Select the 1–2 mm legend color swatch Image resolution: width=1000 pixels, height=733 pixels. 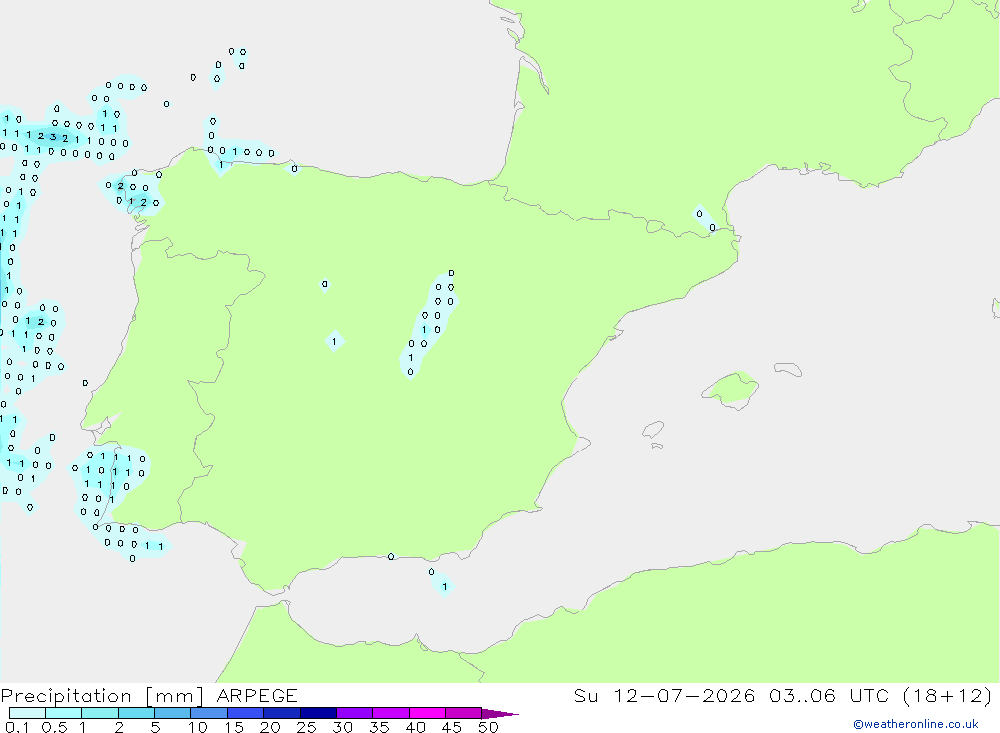(99, 713)
